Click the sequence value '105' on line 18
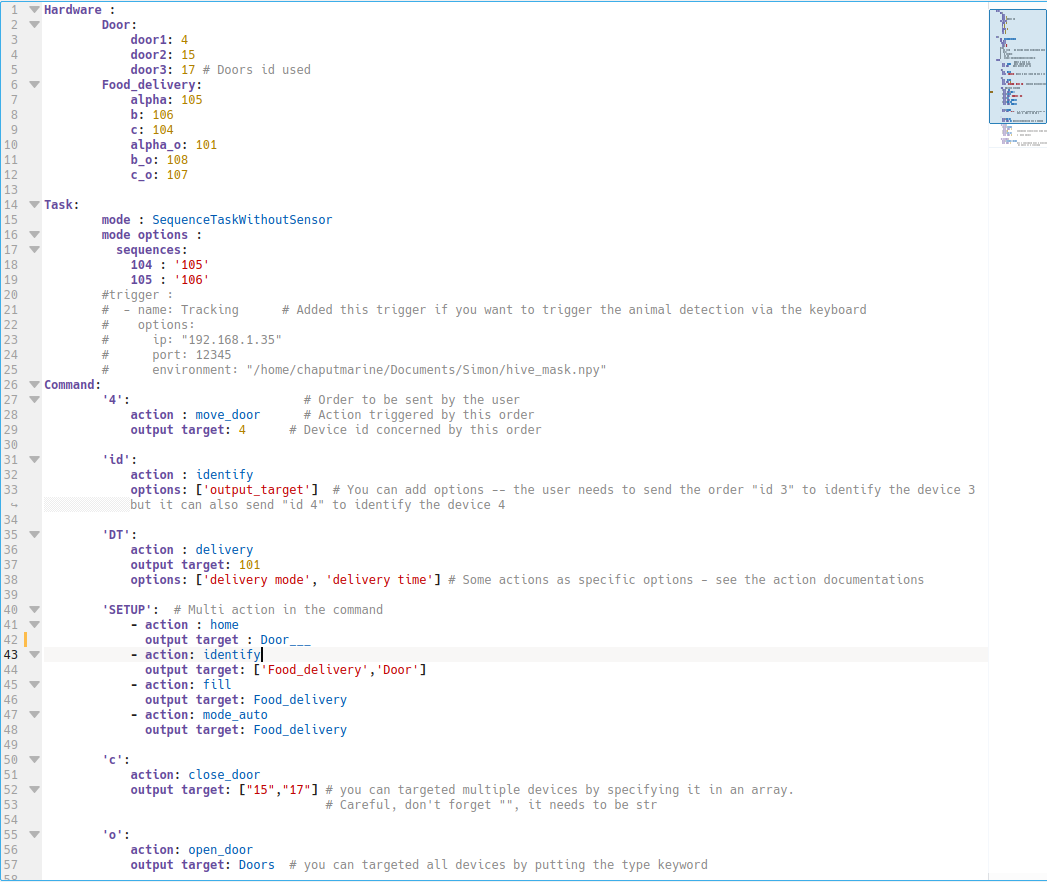 tap(192, 265)
